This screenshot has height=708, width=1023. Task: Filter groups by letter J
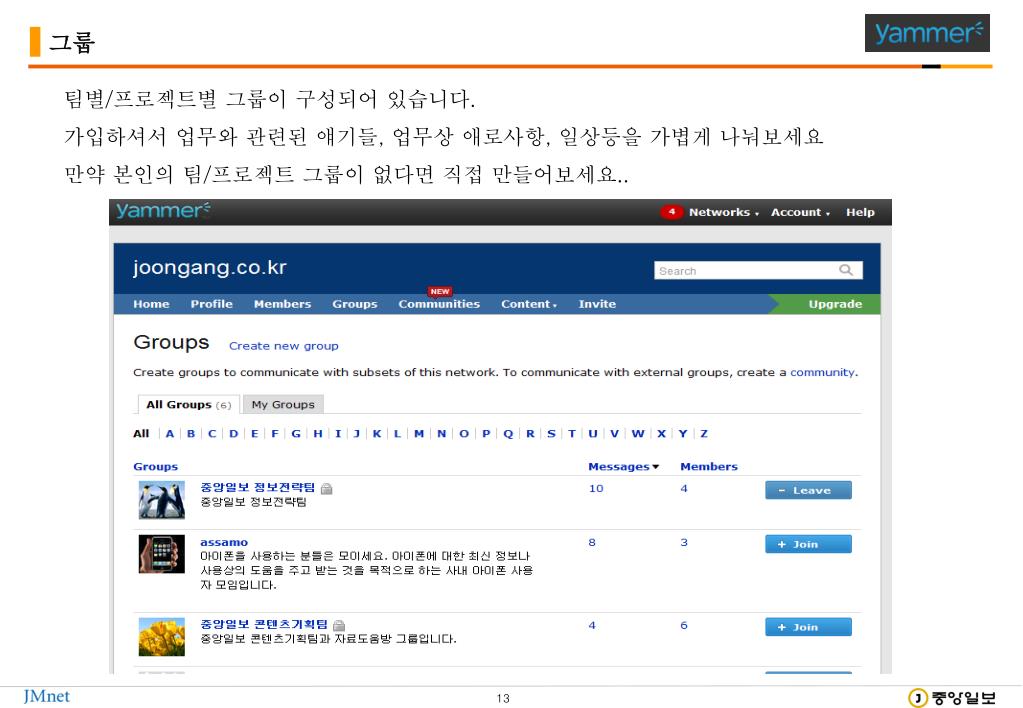coord(357,433)
